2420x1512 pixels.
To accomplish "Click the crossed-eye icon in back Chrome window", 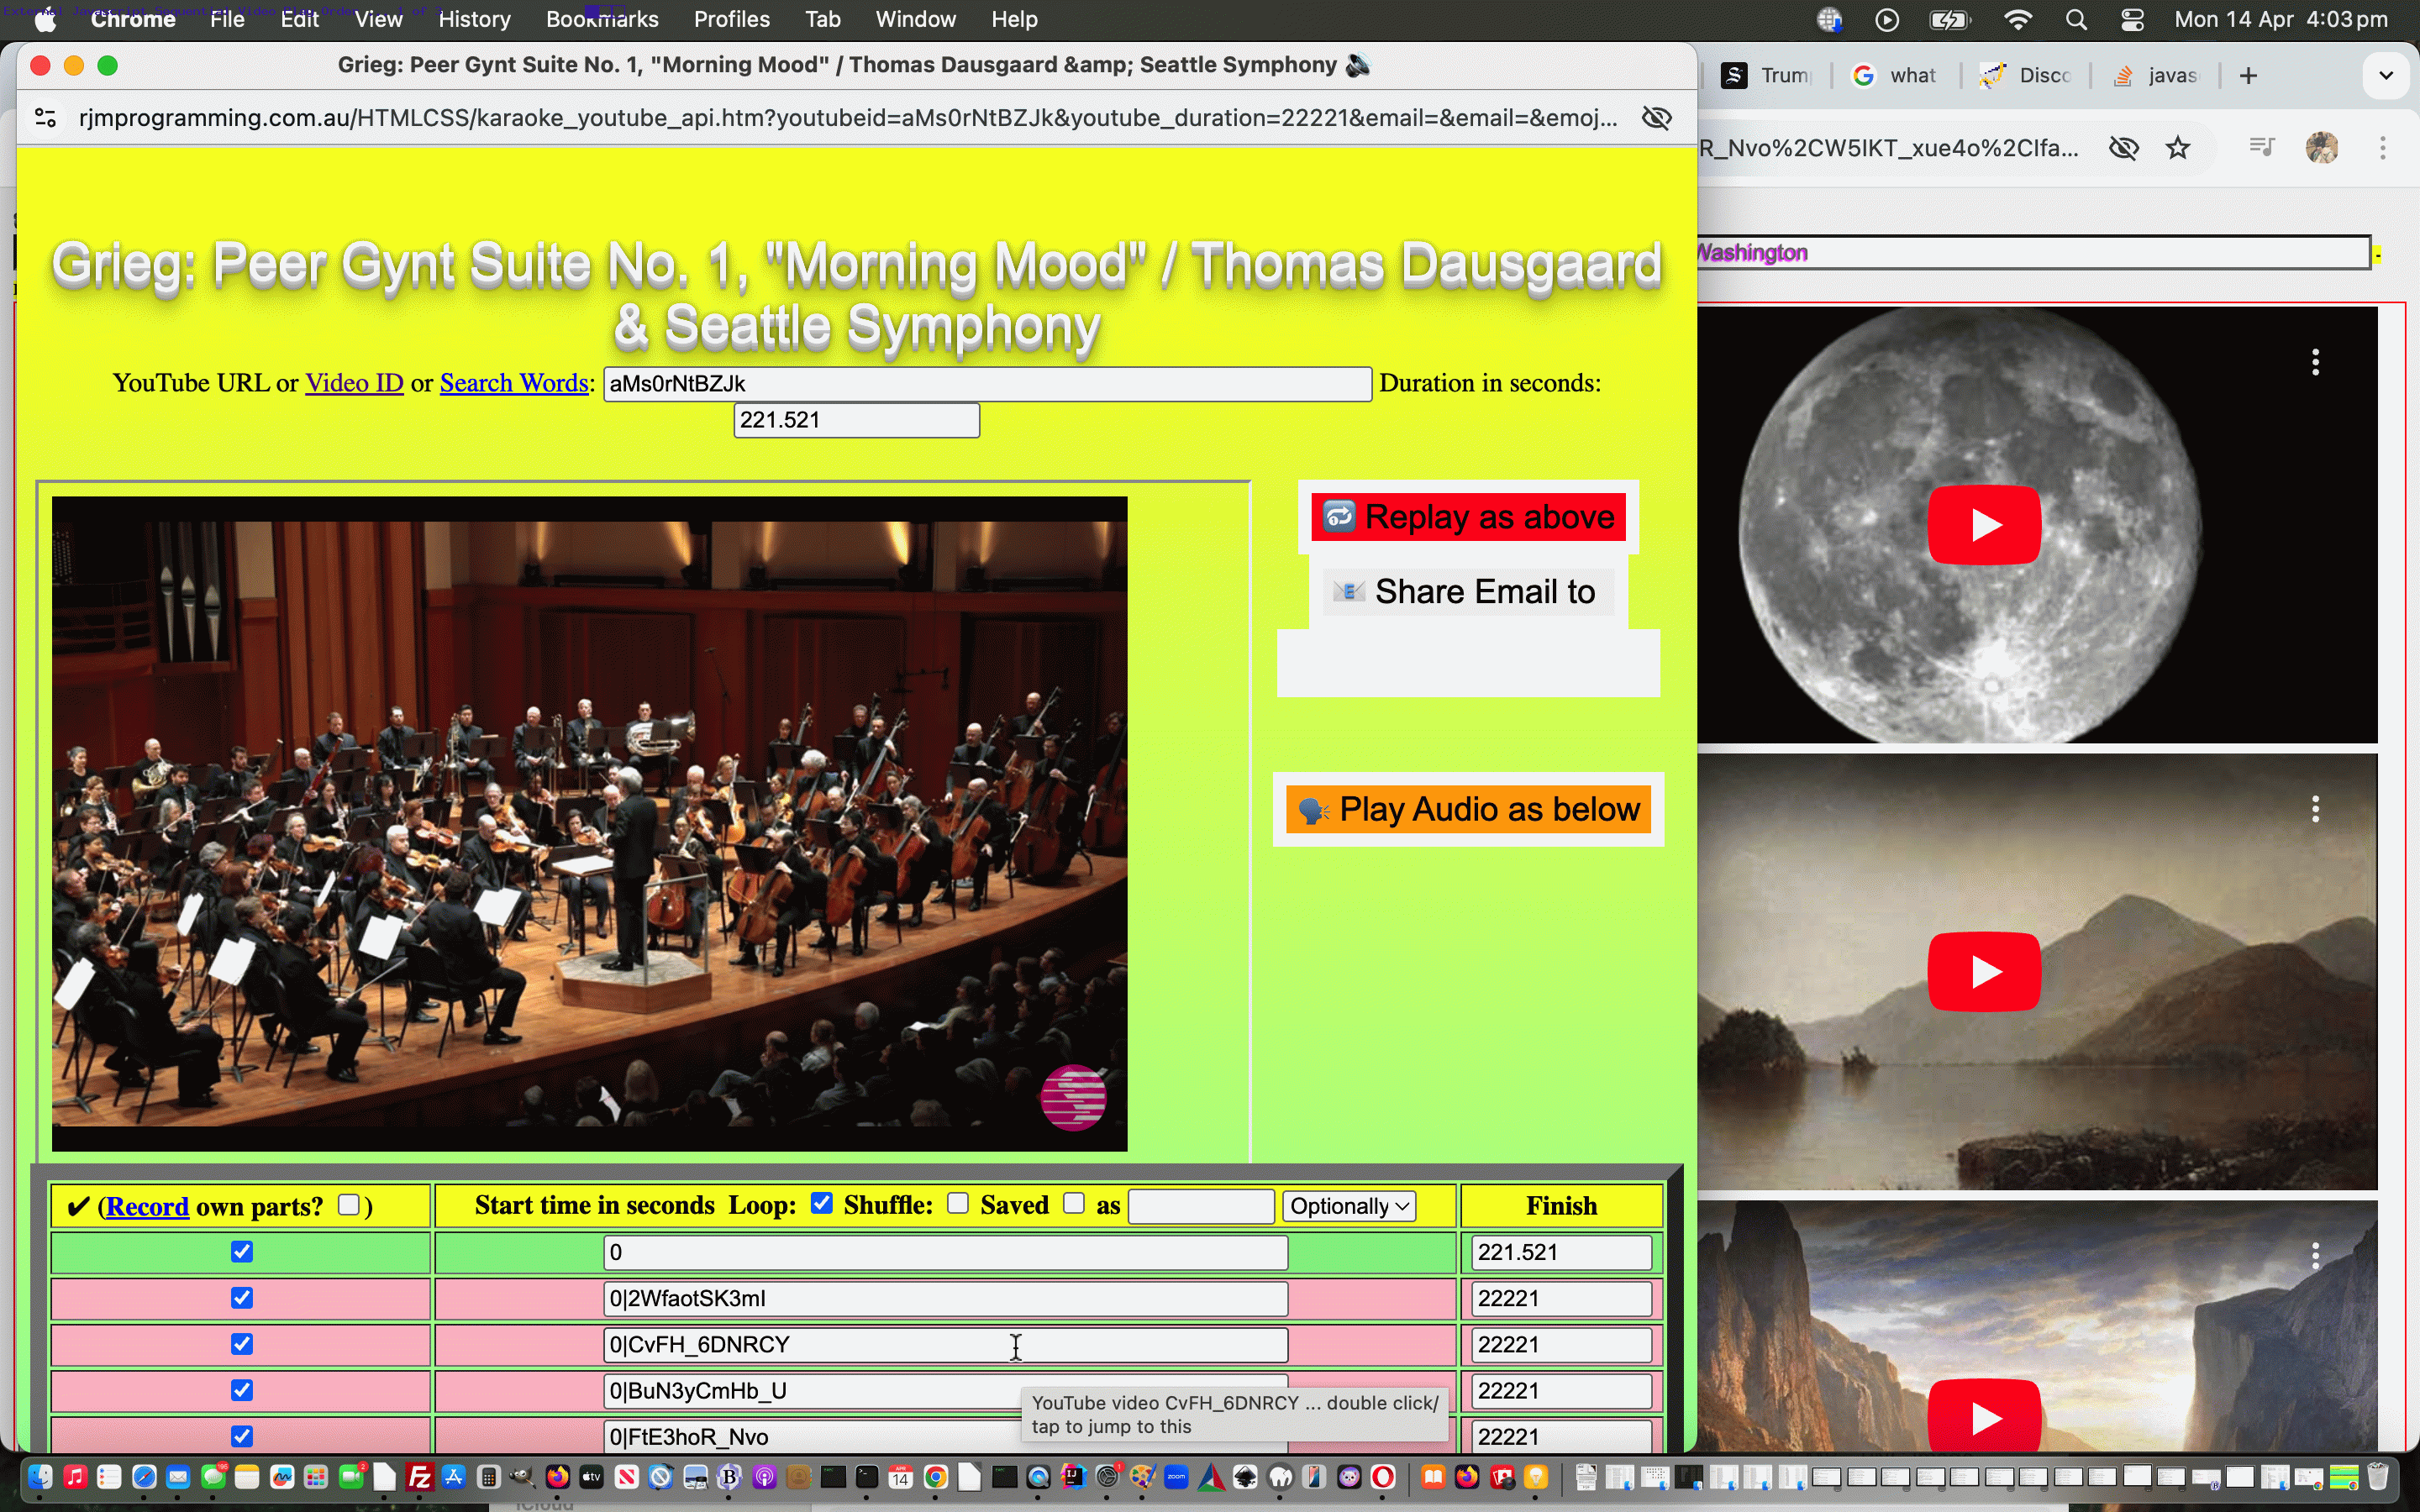I will [x=2123, y=148].
